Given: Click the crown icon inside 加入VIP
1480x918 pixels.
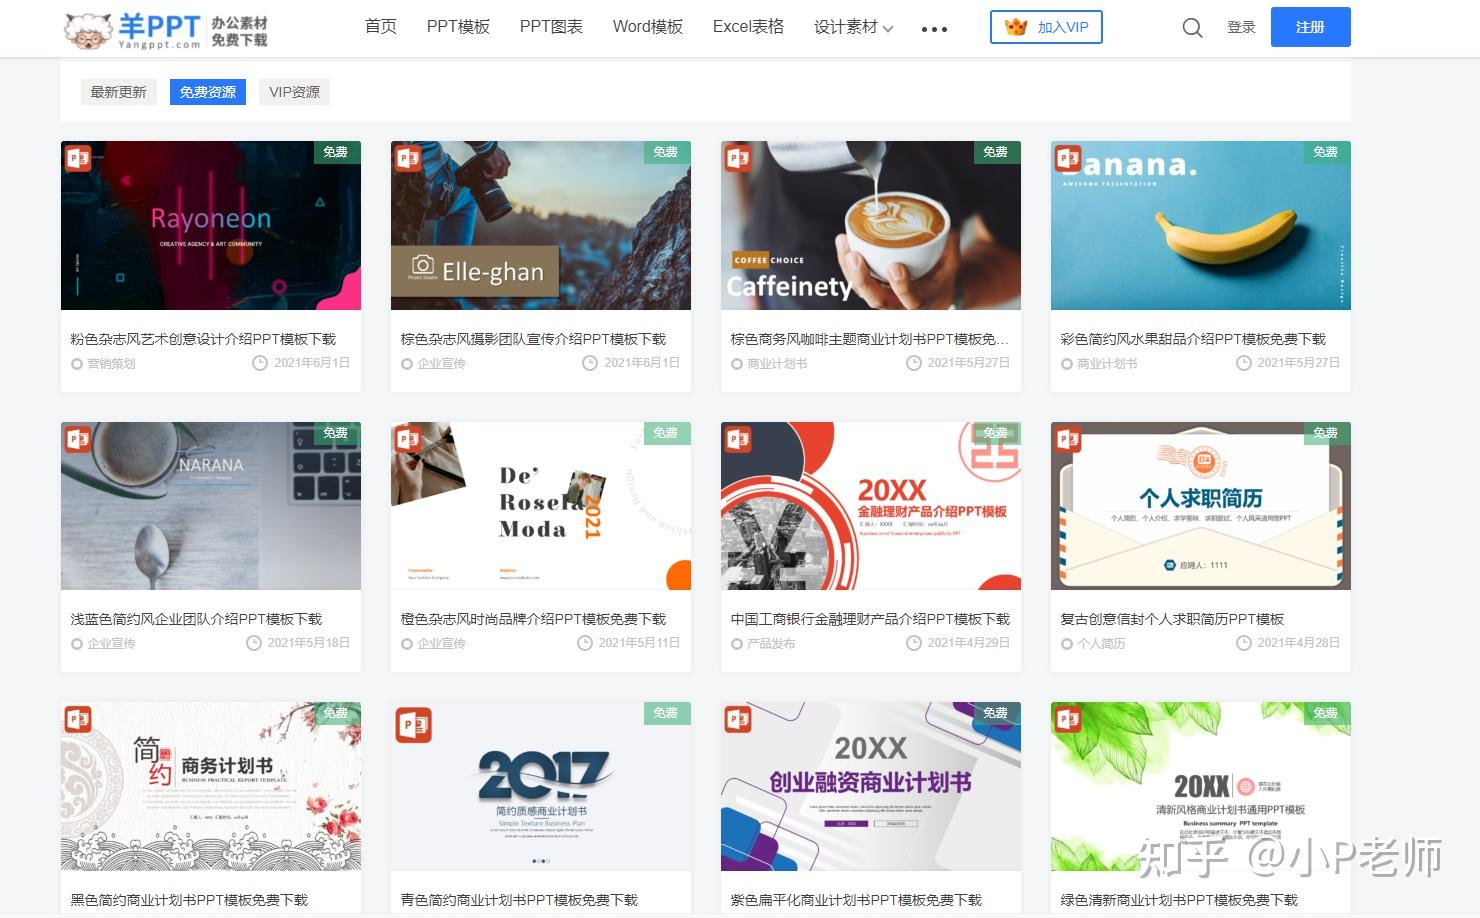Looking at the screenshot, I should pyautogui.click(x=1015, y=28).
